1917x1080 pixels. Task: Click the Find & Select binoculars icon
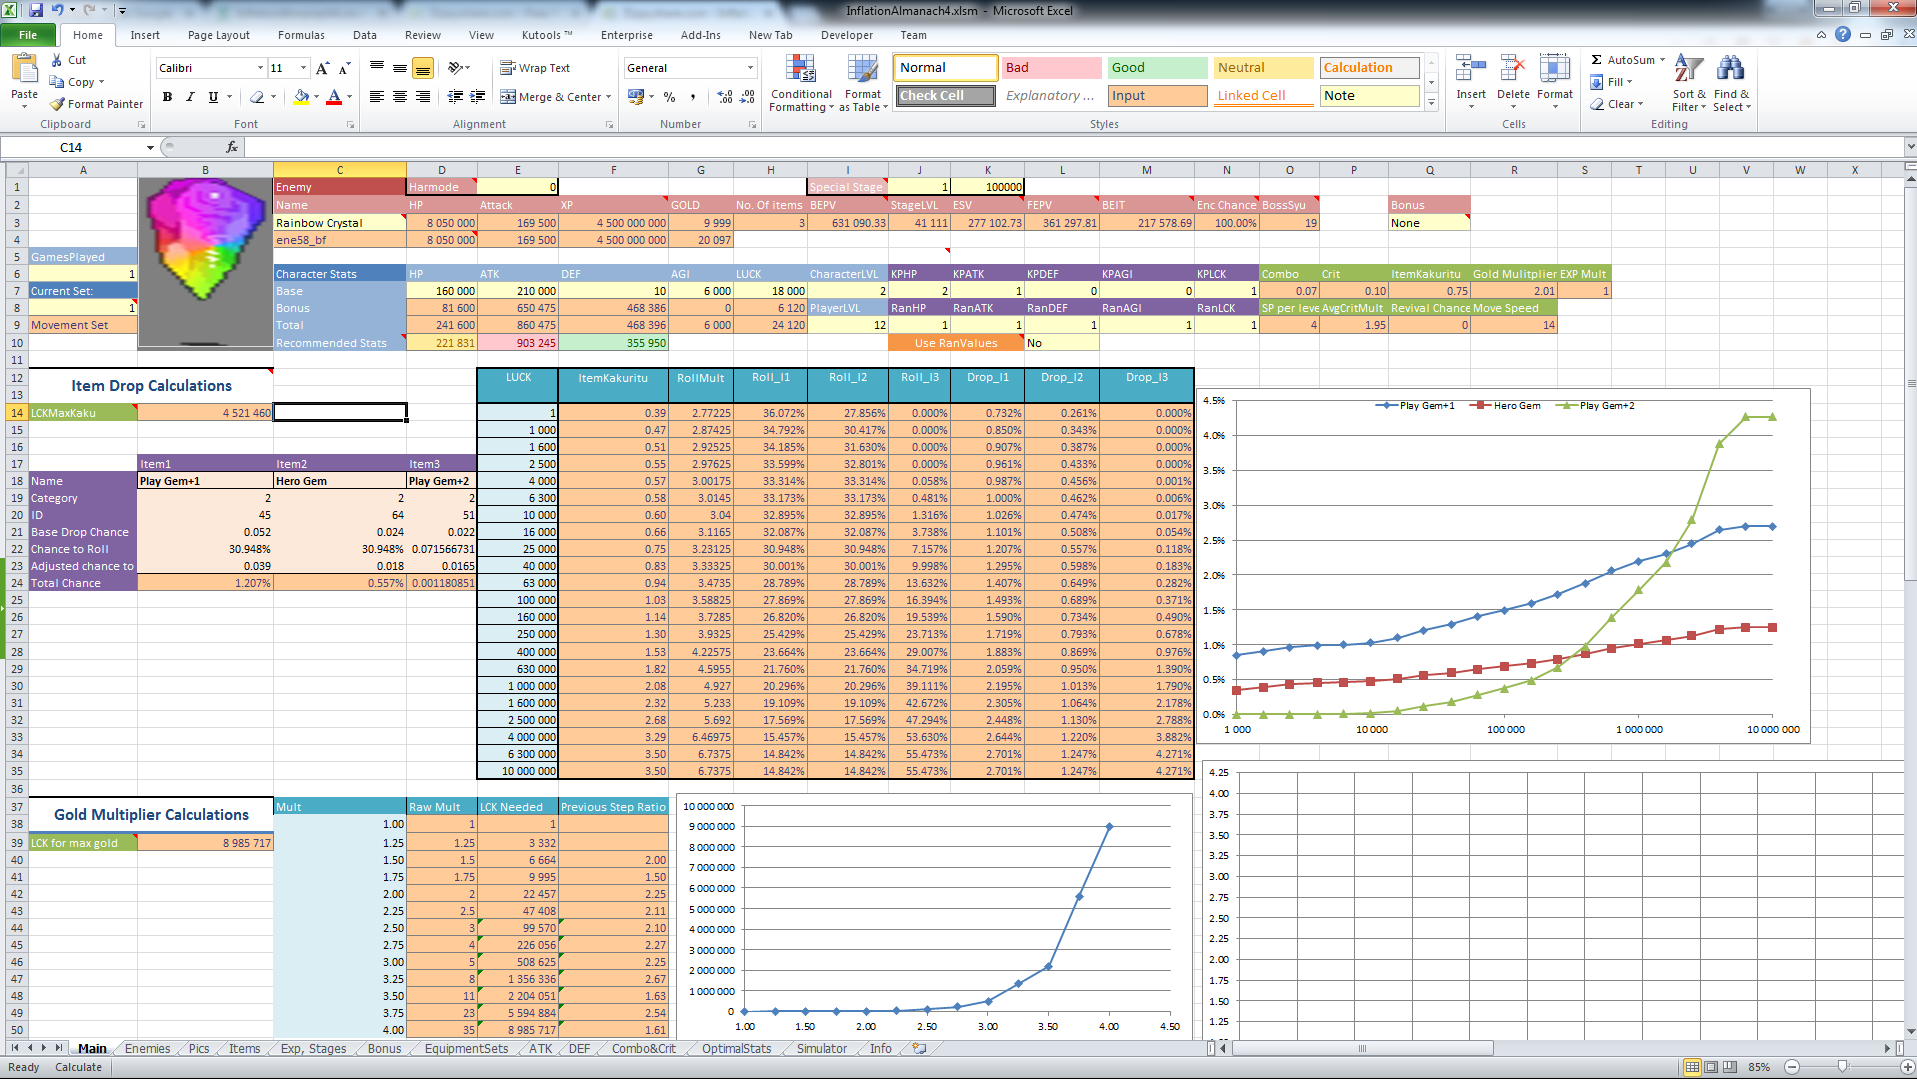pos(1730,70)
